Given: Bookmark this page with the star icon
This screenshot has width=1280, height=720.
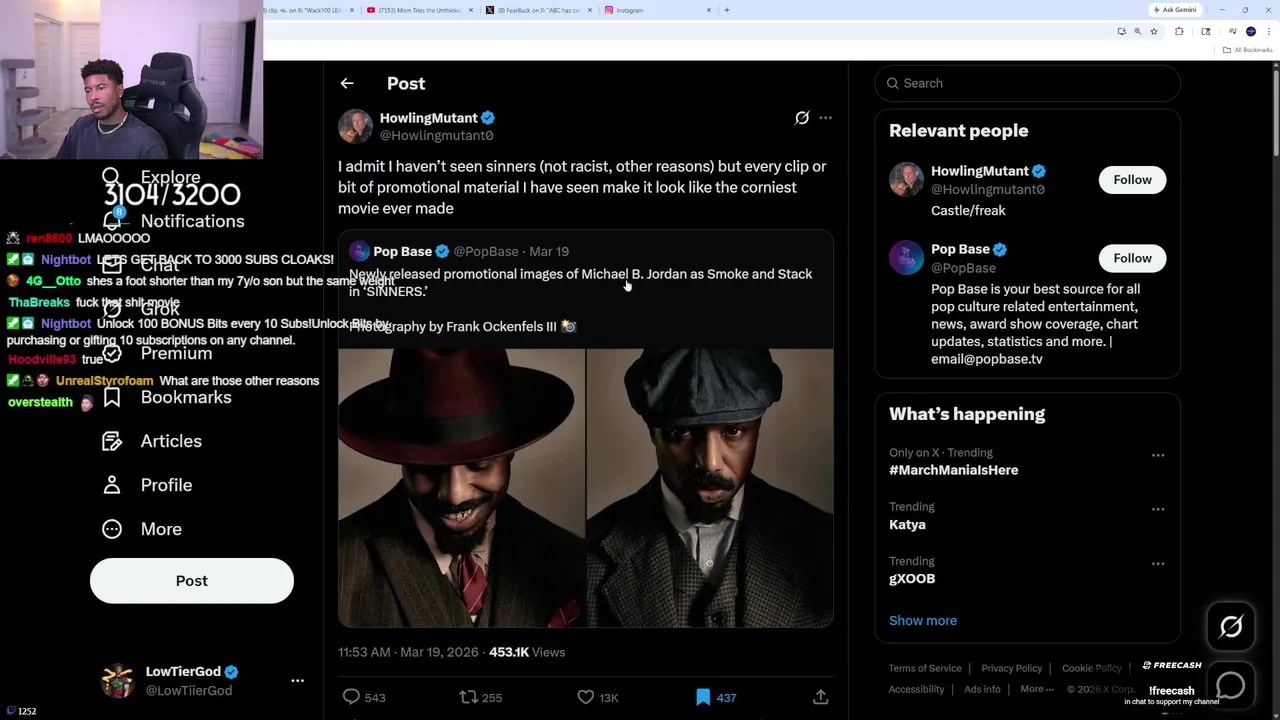Looking at the screenshot, I should tap(1154, 32).
